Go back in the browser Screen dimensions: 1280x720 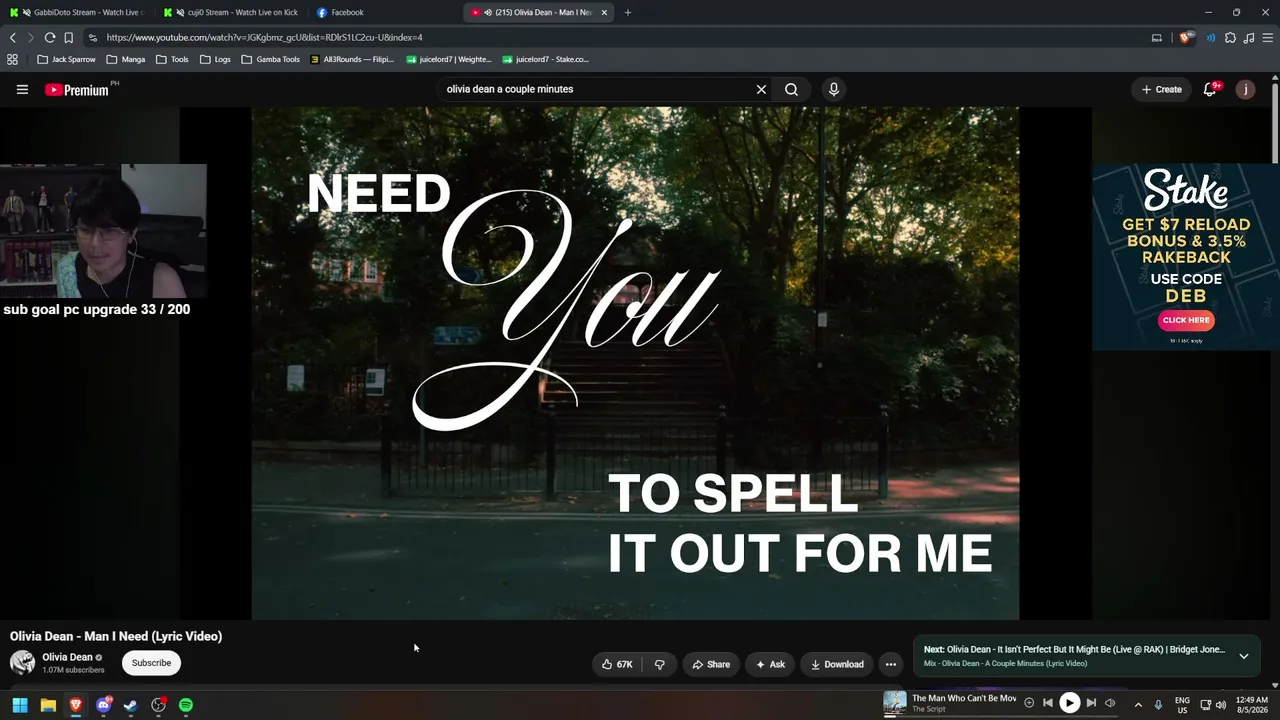coord(12,37)
